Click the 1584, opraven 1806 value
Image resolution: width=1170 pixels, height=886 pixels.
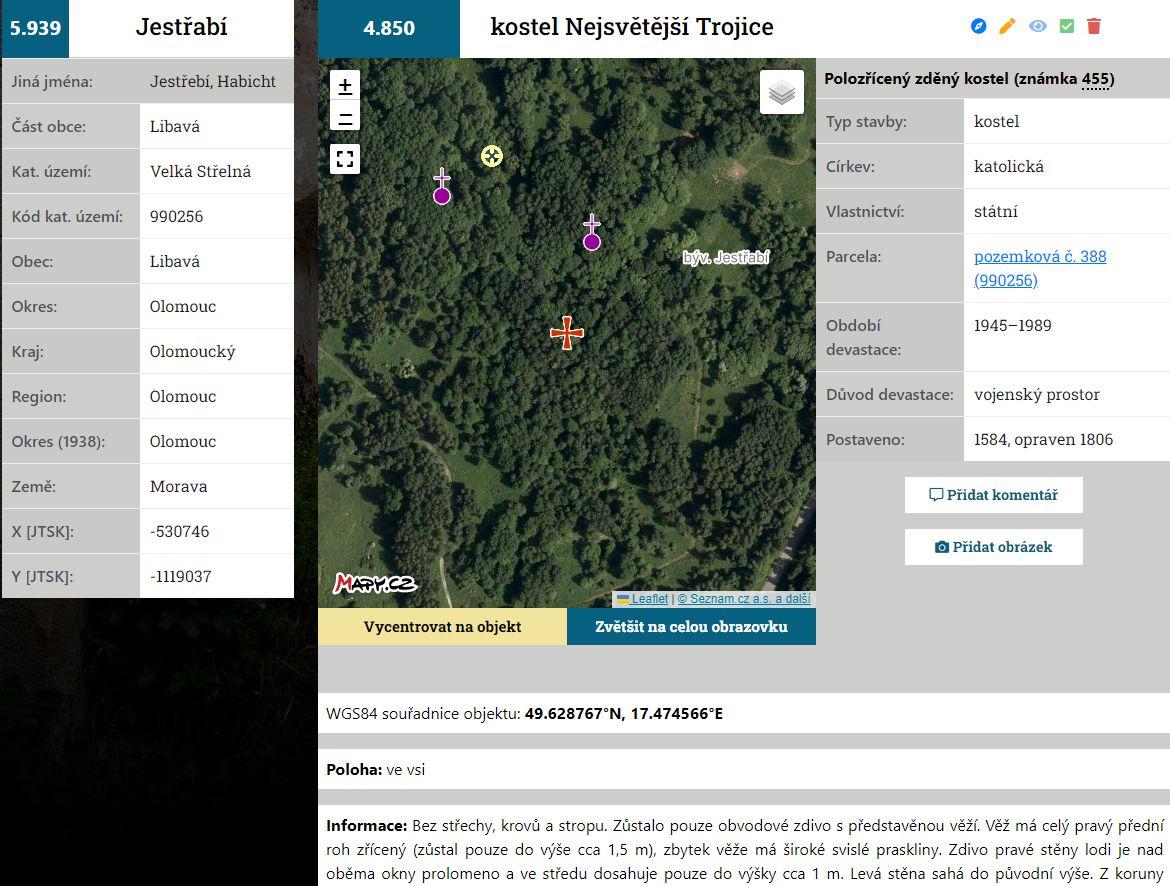pyautogui.click(x=1043, y=440)
